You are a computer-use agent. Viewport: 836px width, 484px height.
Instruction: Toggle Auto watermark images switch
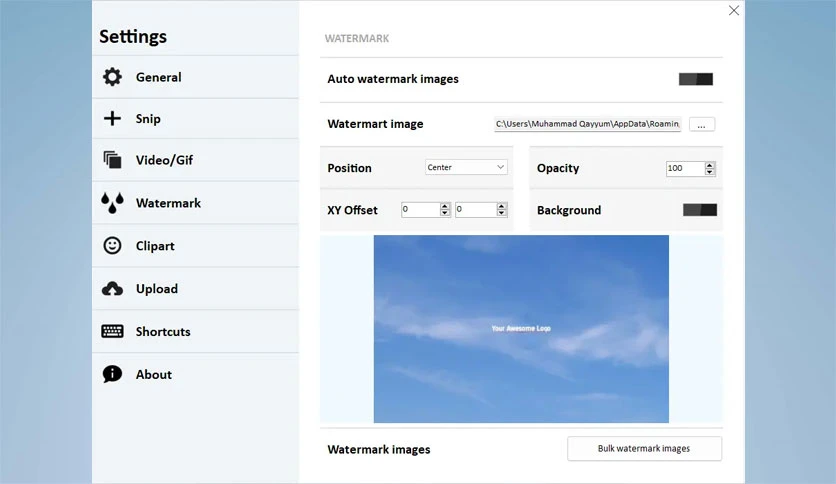pos(696,79)
